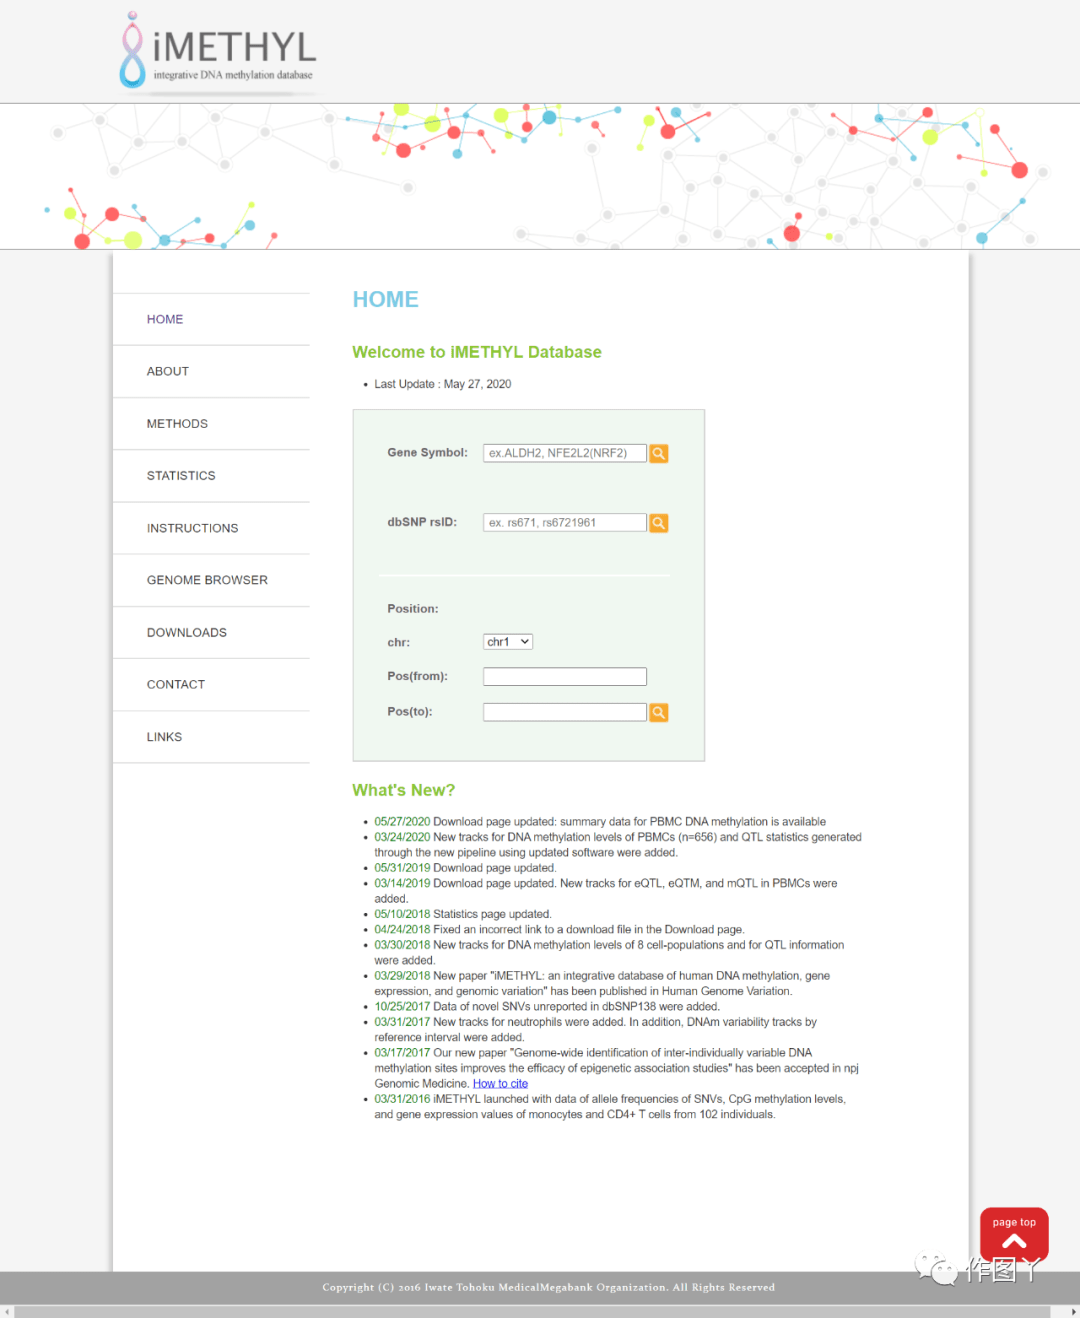The image size is (1080, 1318).
Task: Click the horizontal scrollbar at page bottom
Action: 532,1311
